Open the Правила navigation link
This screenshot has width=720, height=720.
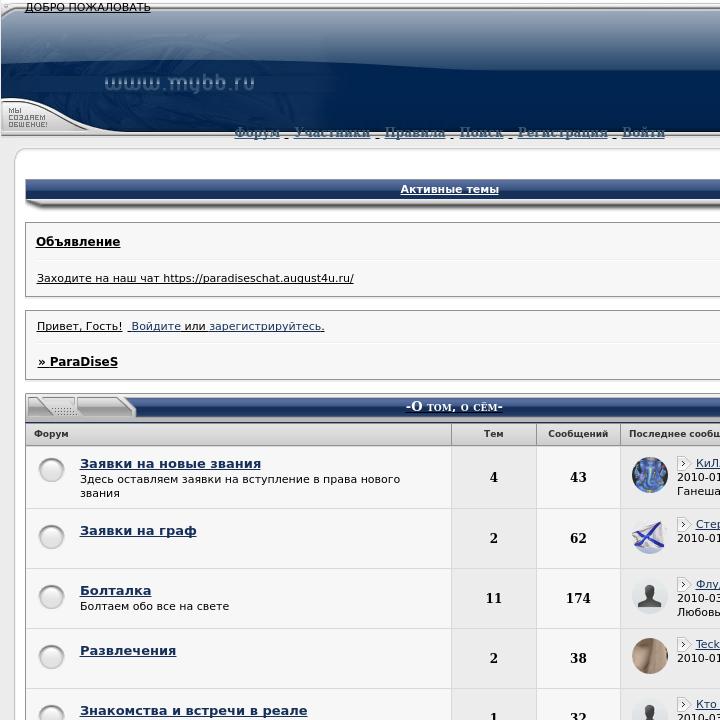click(415, 133)
